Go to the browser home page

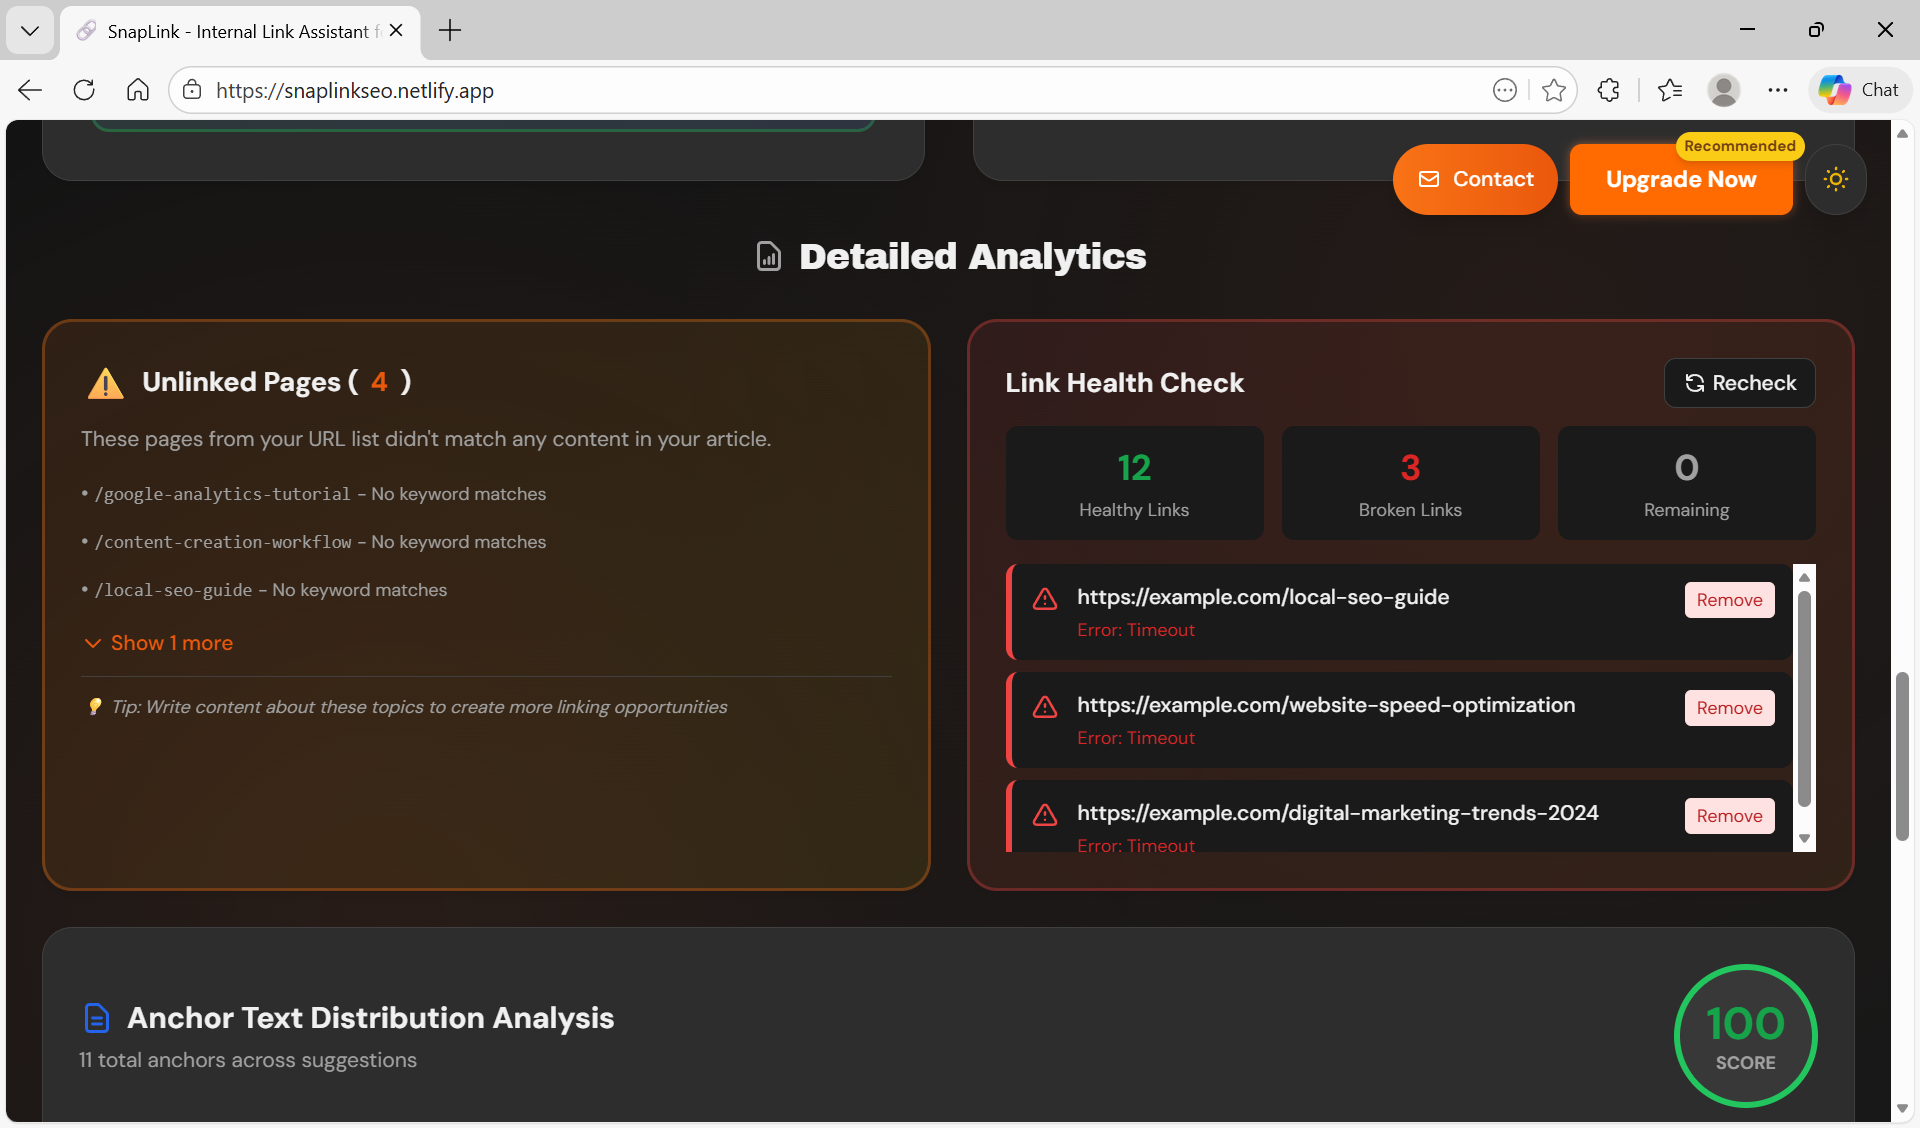tap(138, 90)
